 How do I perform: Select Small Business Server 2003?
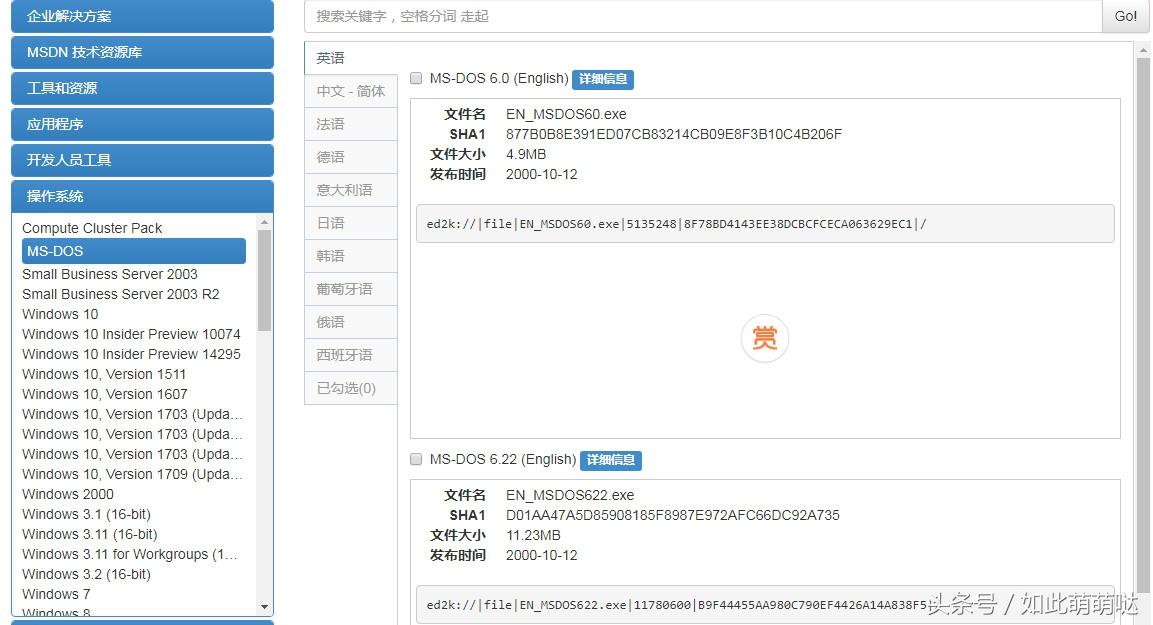pyautogui.click(x=110, y=274)
